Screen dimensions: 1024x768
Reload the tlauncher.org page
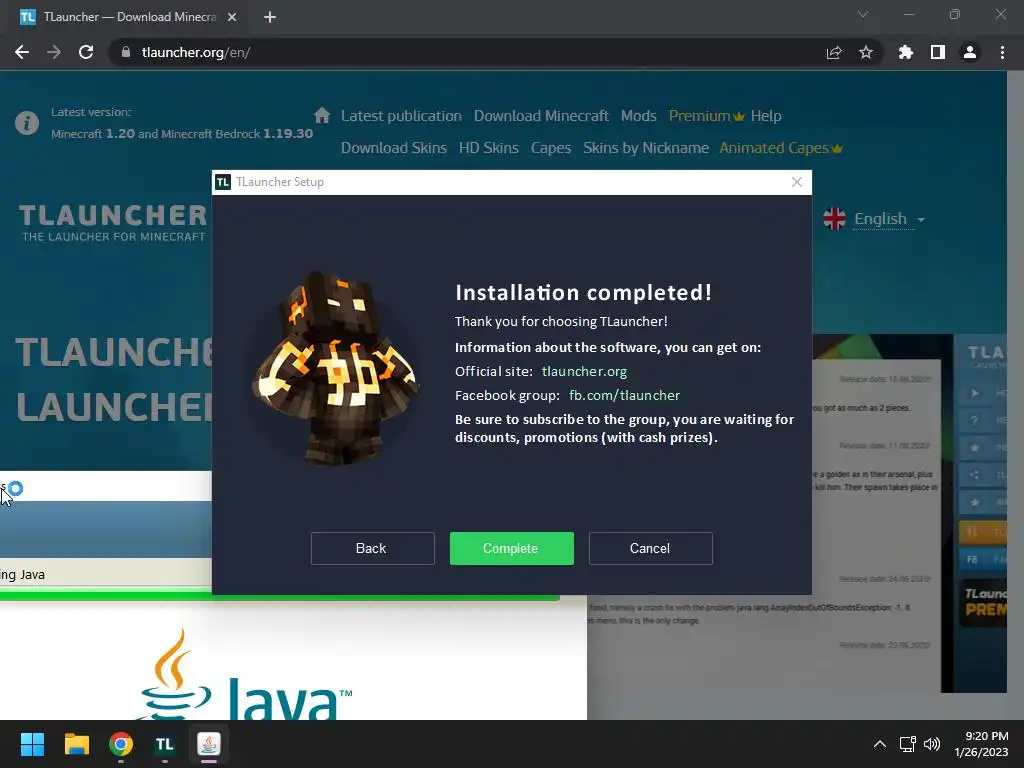[86, 52]
